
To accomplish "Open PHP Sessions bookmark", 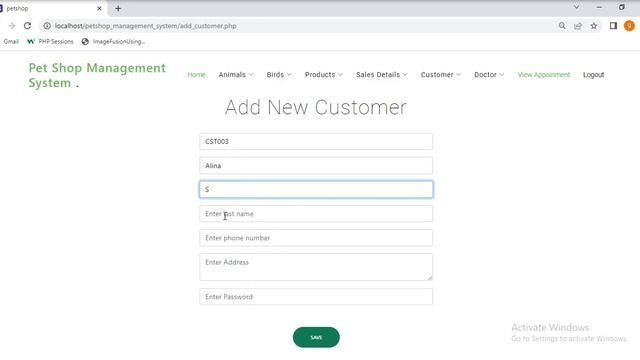I will (50, 41).
